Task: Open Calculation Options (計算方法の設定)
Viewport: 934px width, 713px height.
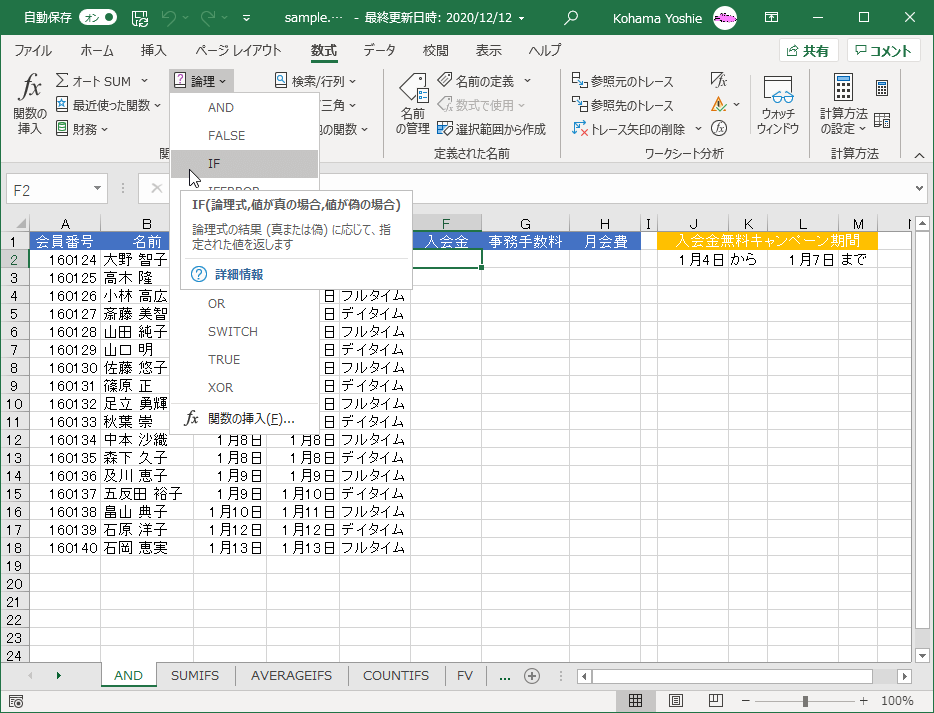Action: tap(843, 104)
